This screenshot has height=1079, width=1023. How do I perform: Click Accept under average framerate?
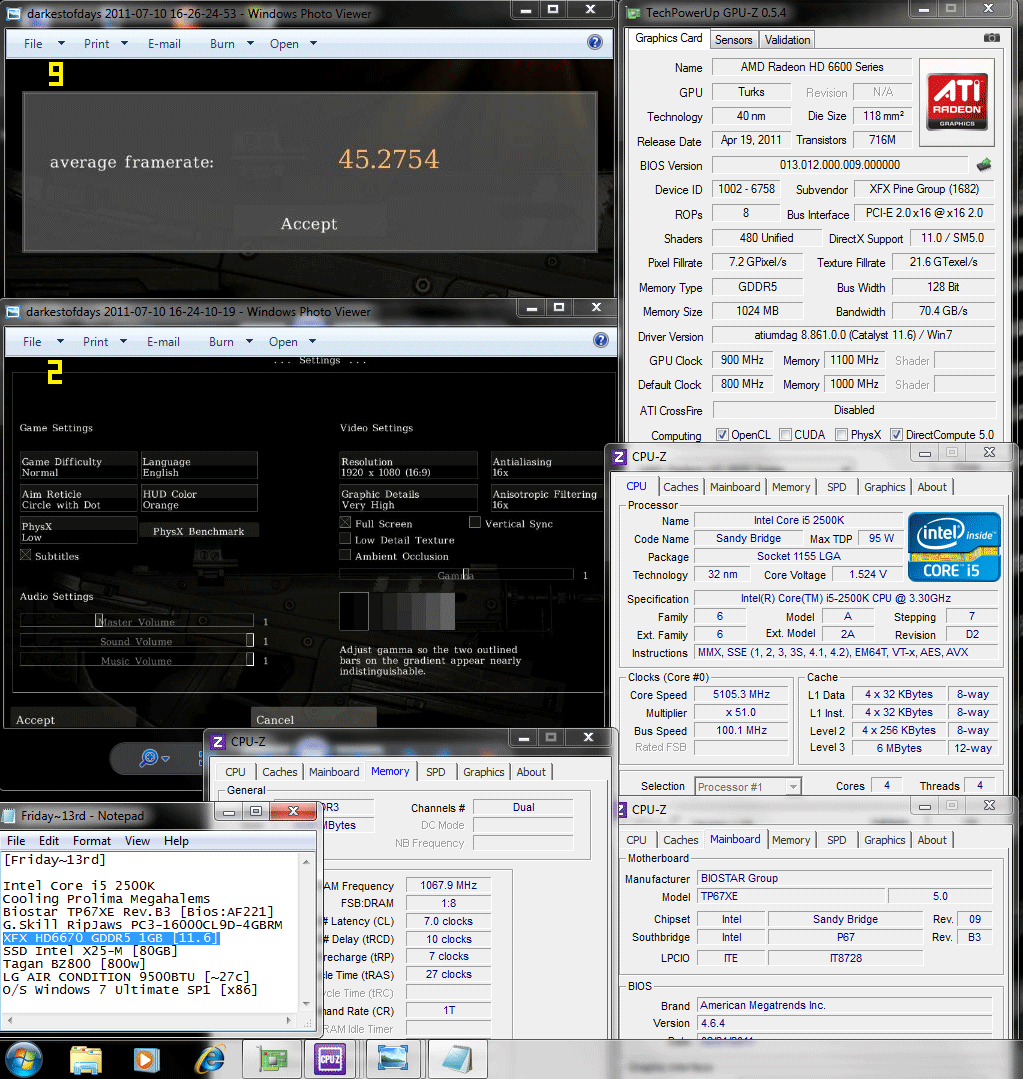click(309, 224)
